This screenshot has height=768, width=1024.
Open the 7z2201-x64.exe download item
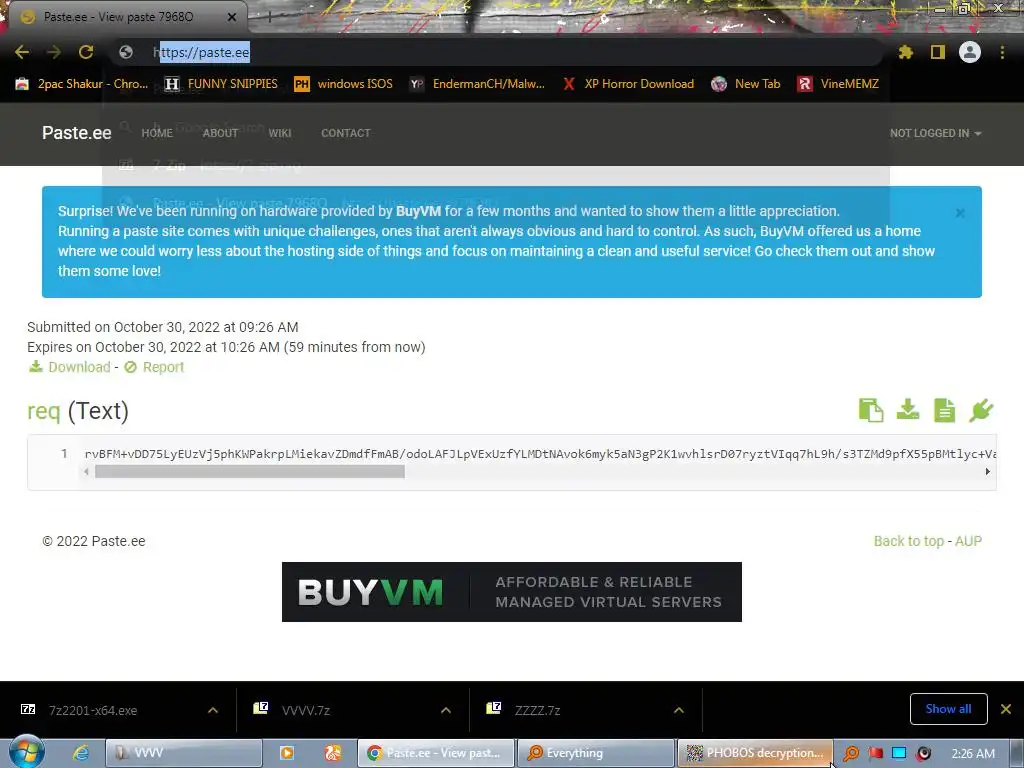(93, 711)
